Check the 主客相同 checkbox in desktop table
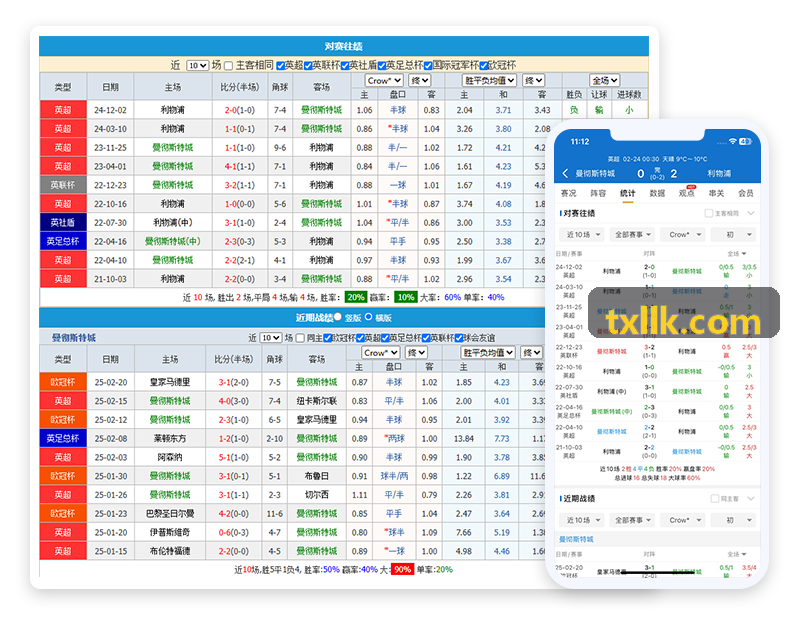Image resolution: width=800 pixels, height=625 pixels. [229, 66]
